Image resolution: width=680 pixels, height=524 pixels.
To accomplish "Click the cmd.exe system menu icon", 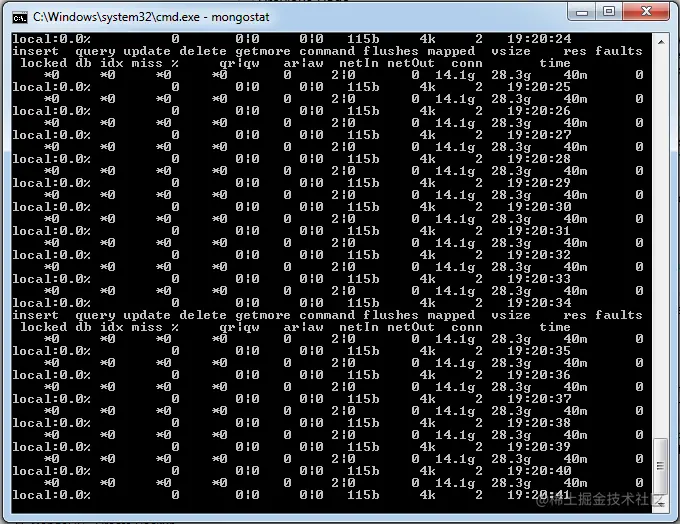I will click(x=20, y=17).
